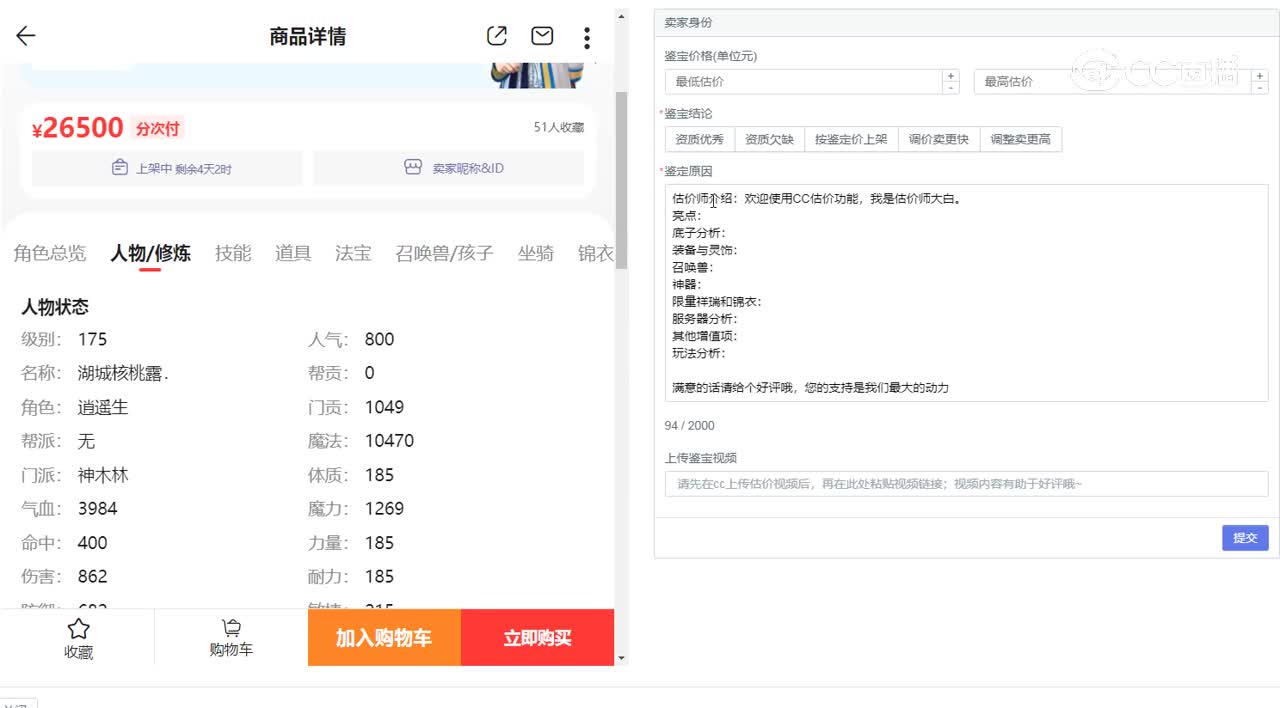Viewport: 1280px width, 708px height.
Task: Open the mail message icon
Action: point(542,37)
